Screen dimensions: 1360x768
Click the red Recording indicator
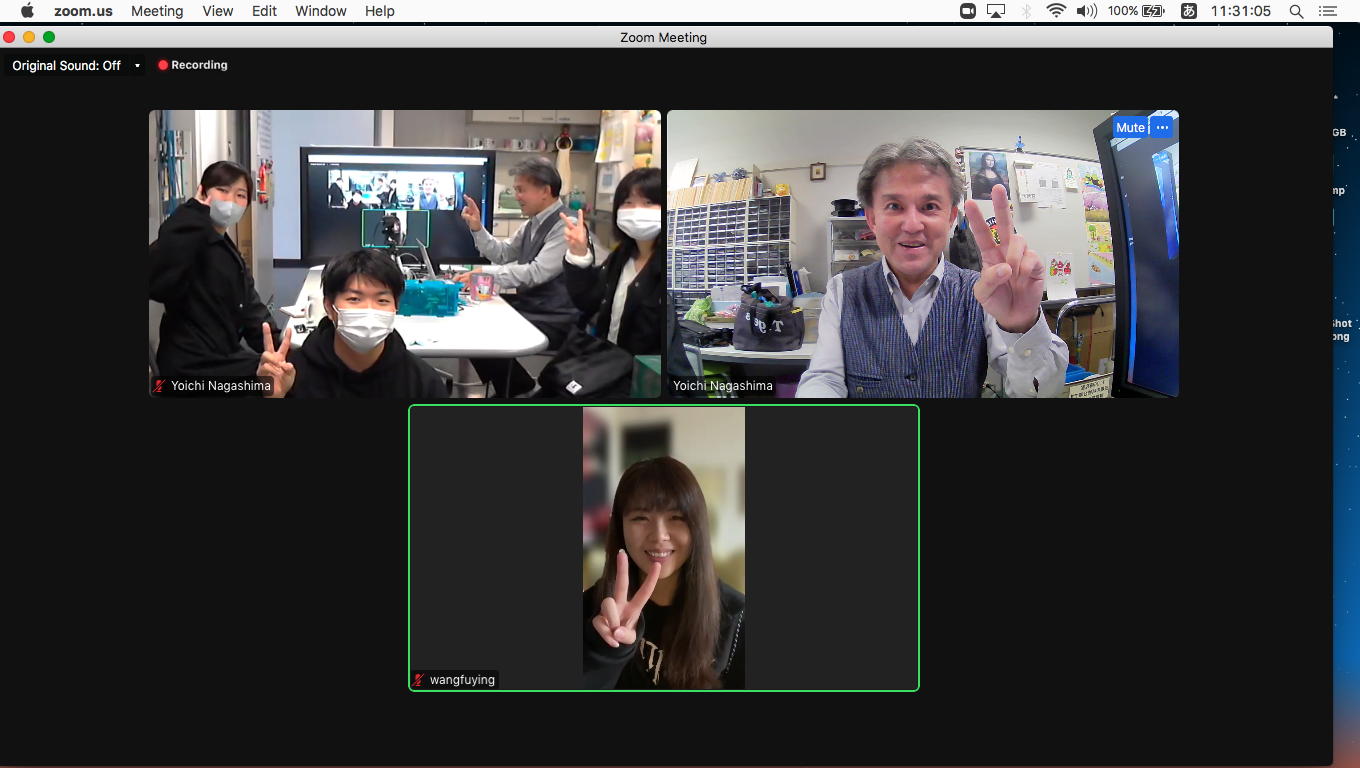point(193,65)
